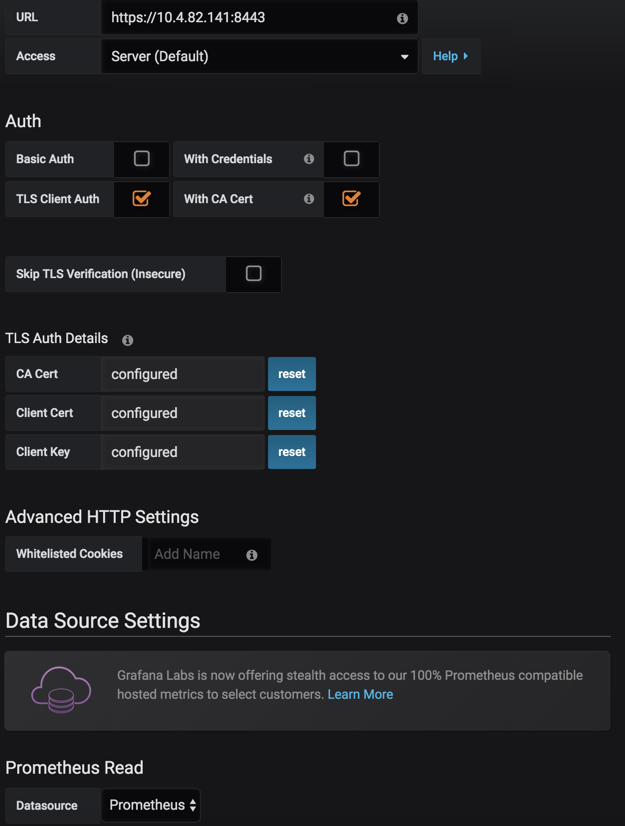
Task: Click the info icon in URL field
Action: 402,18
